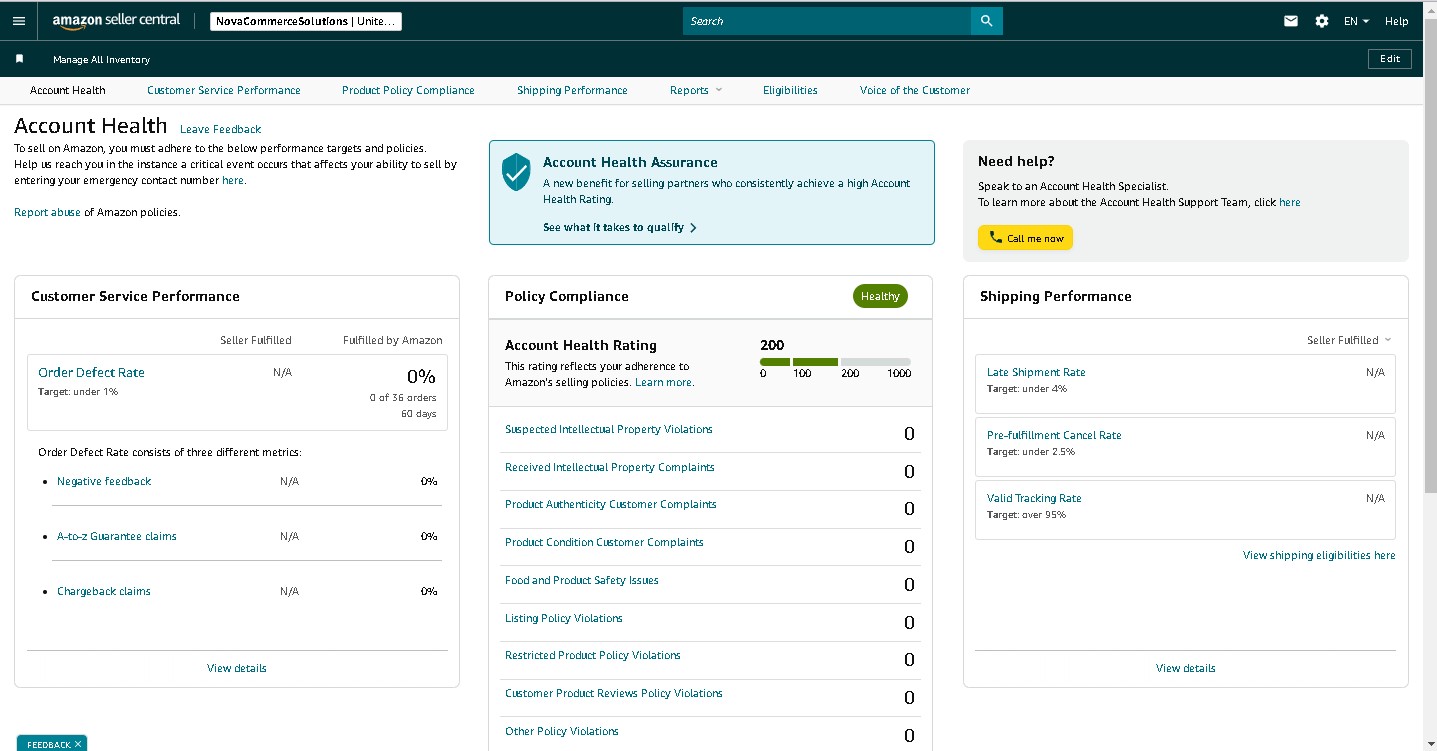Open Customer Product Reviews Policy Violations

coord(614,693)
